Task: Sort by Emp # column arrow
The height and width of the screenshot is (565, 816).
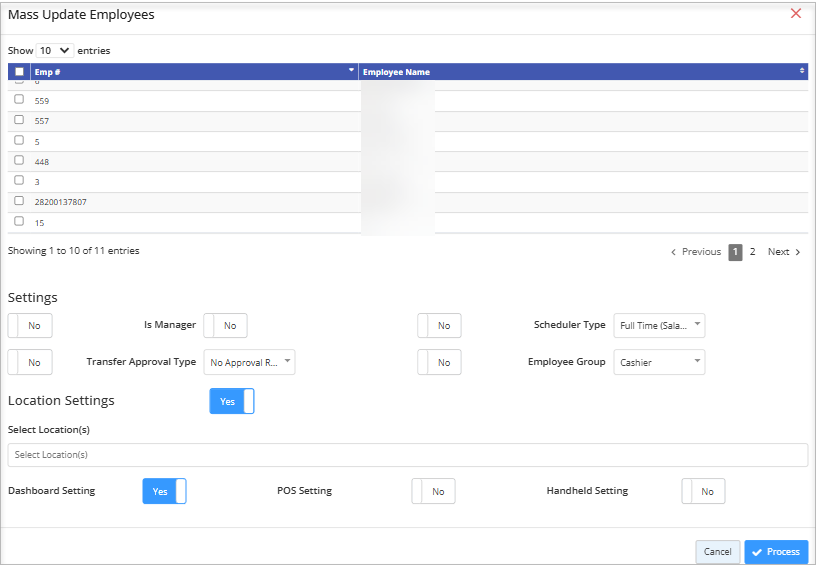Action: tap(351, 70)
